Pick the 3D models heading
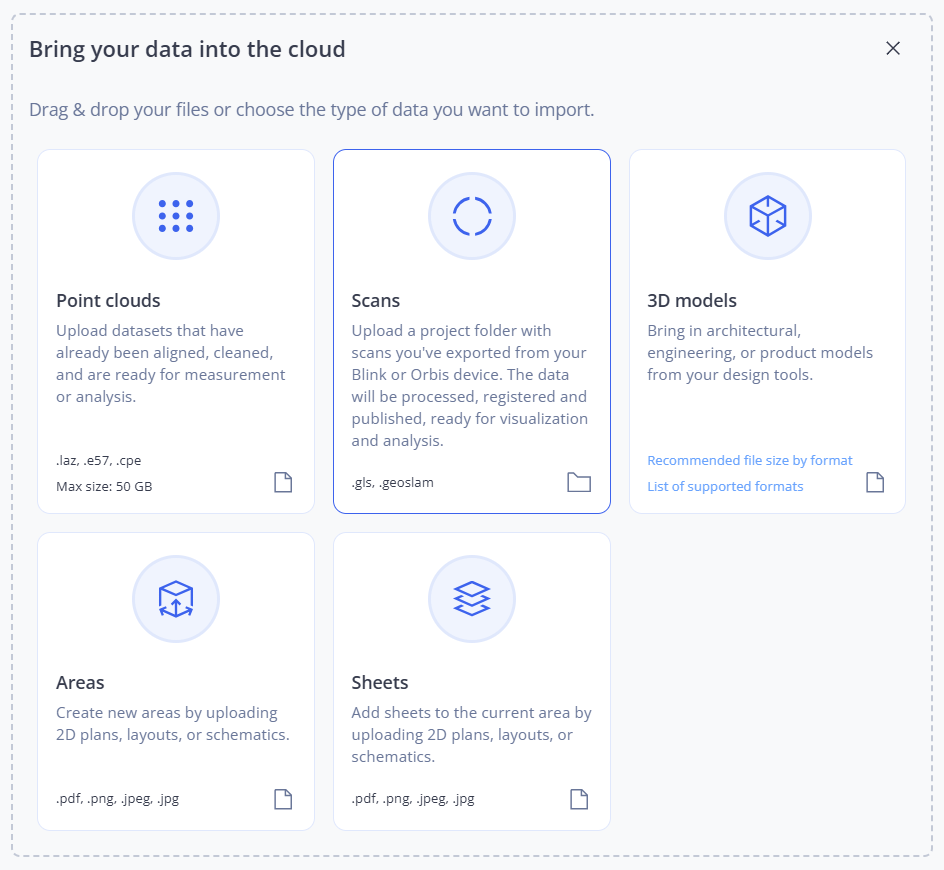The image size is (944, 870). [692, 301]
